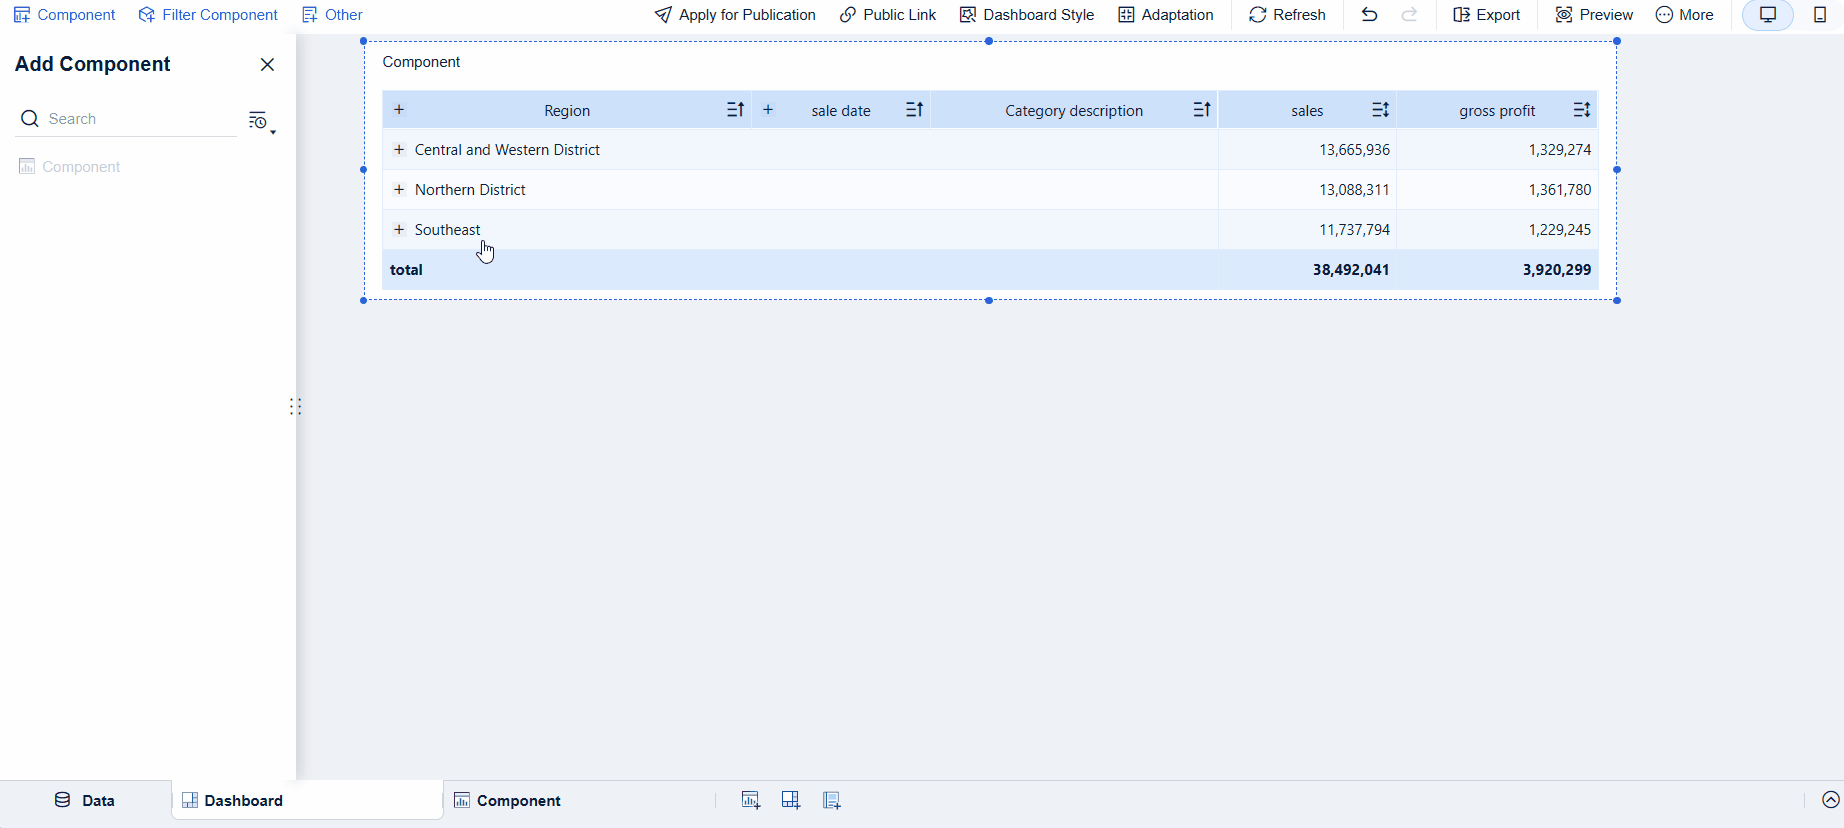The image size is (1844, 828).
Task: Click the sale date header label
Action: 841,111
